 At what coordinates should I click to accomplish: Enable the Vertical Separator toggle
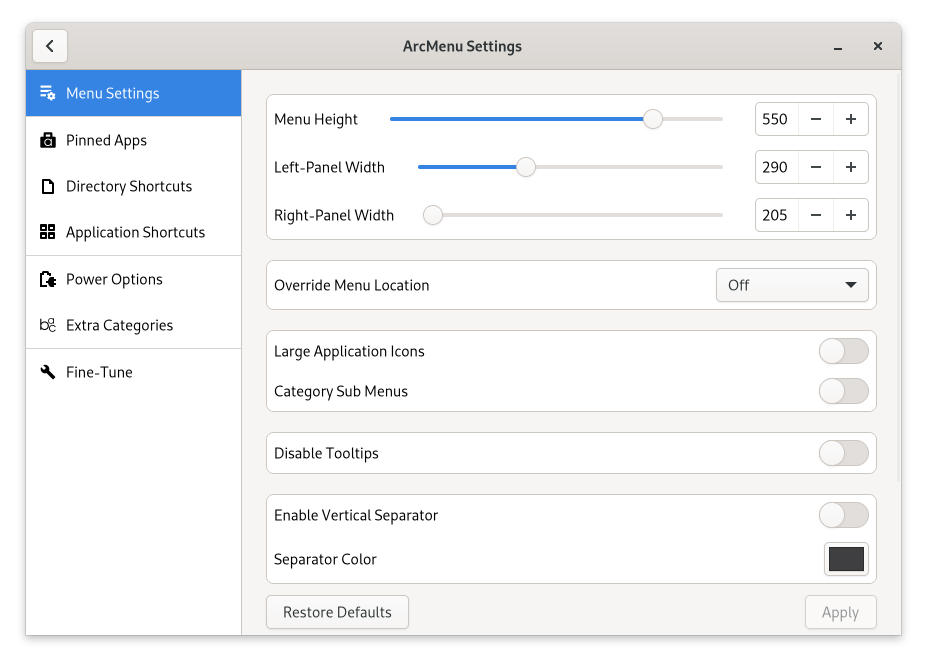pyautogui.click(x=843, y=515)
